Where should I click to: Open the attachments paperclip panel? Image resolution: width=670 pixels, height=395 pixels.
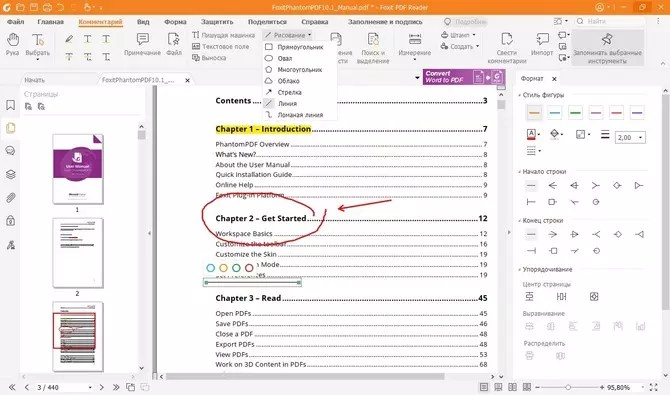11,198
